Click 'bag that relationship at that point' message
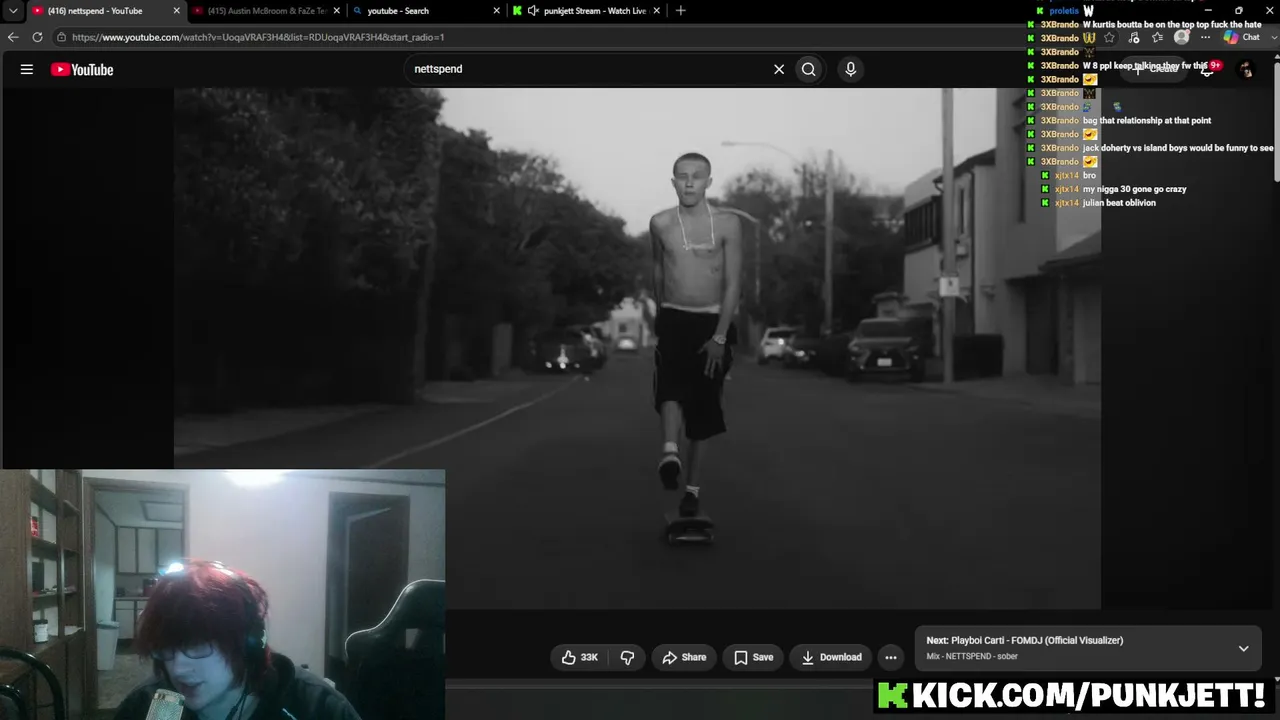Image resolution: width=1280 pixels, height=720 pixels. coord(1147,121)
